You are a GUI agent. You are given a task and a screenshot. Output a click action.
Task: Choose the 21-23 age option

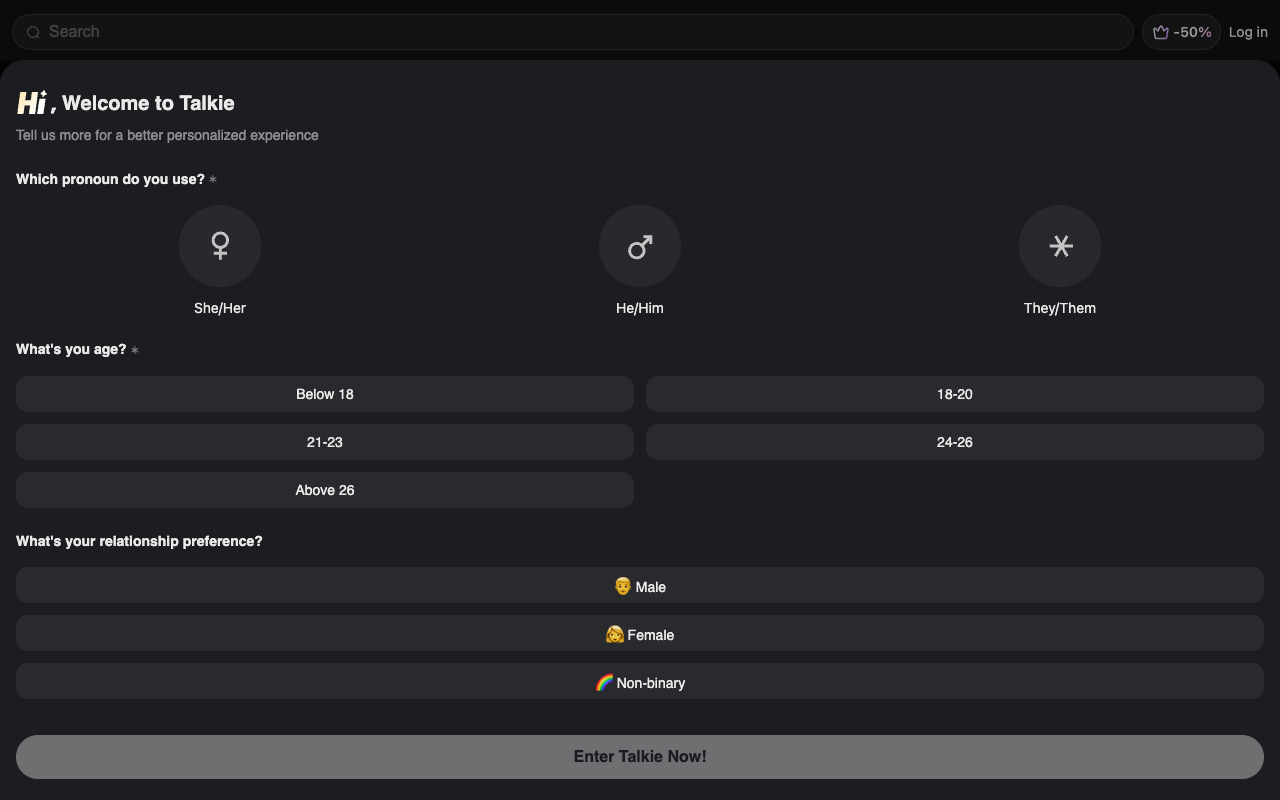click(x=325, y=442)
